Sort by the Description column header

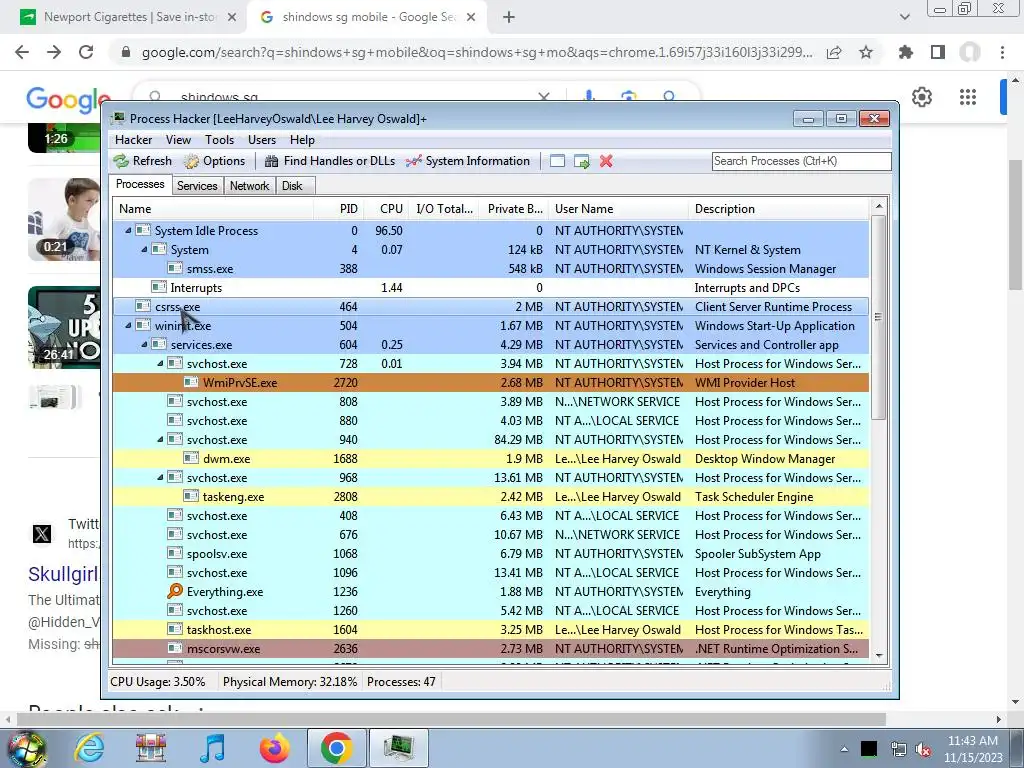coord(779,209)
